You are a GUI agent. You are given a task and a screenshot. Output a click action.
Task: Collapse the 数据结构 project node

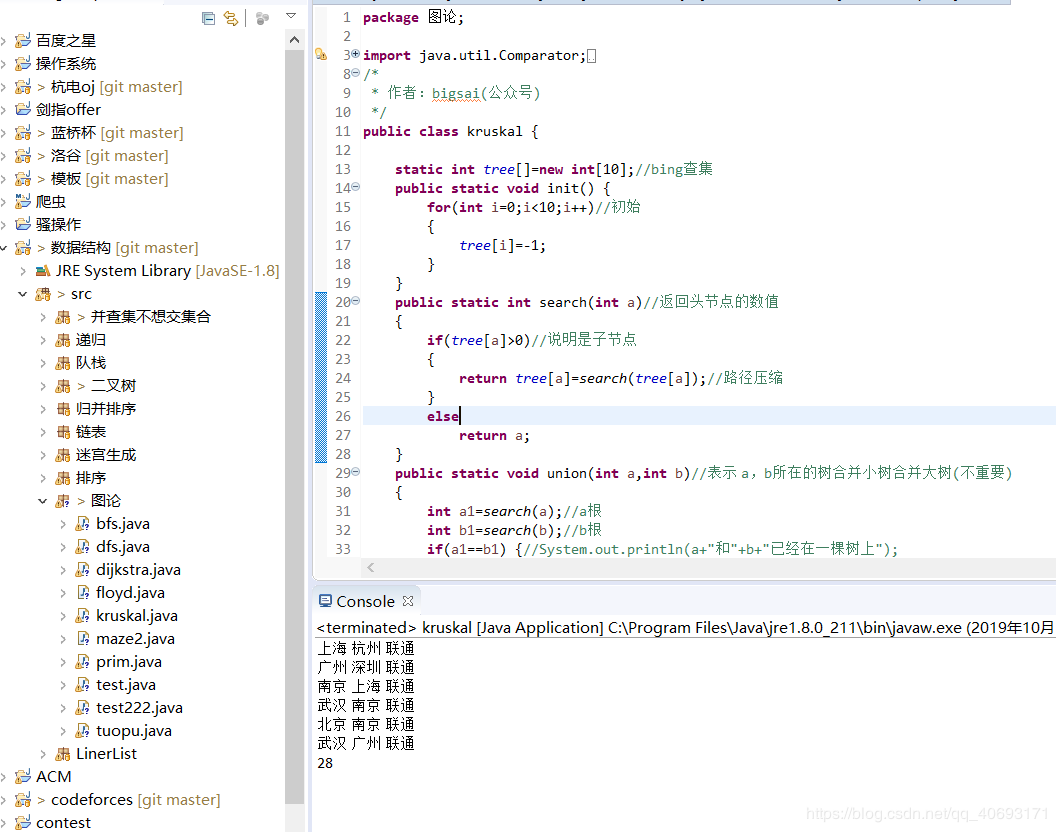[3, 248]
